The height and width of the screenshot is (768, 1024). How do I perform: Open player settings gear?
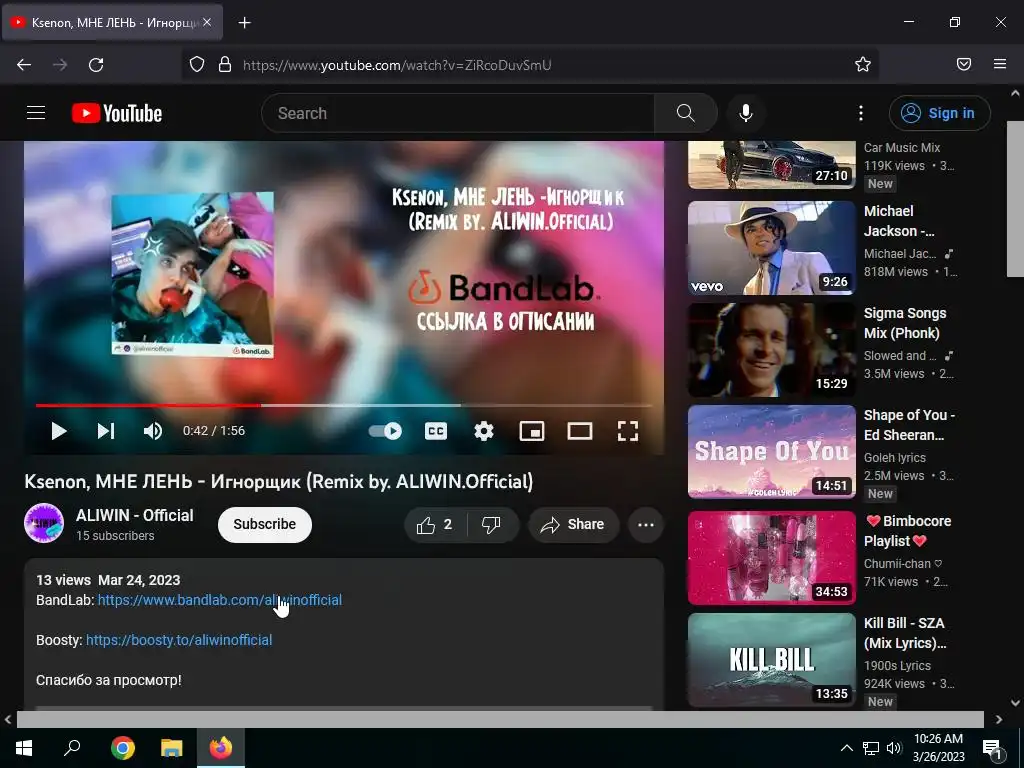pos(484,431)
